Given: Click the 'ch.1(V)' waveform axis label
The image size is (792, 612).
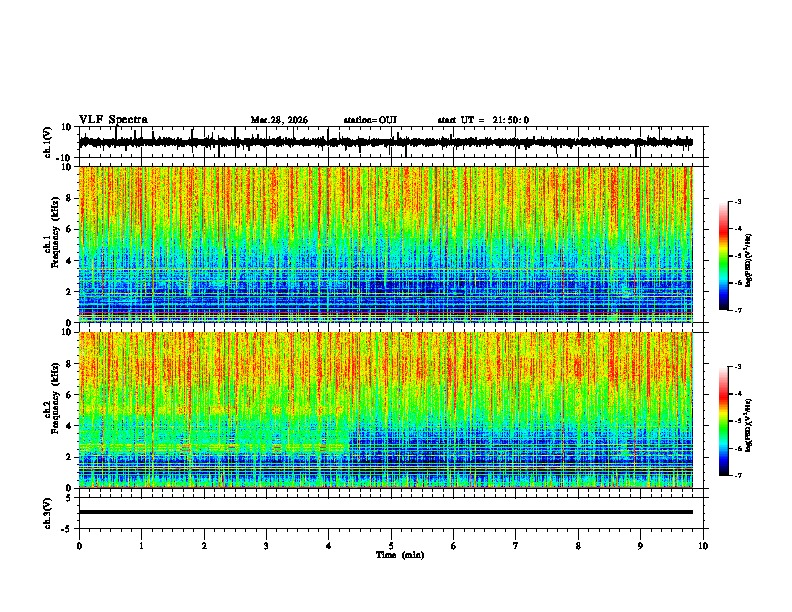Looking at the screenshot, I should (x=47, y=142).
